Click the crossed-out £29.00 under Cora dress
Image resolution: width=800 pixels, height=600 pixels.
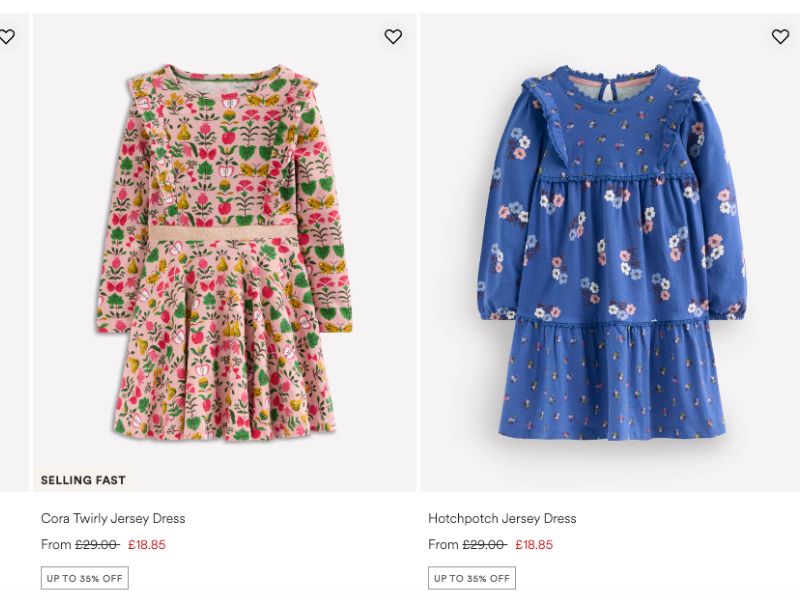pyautogui.click(x=97, y=545)
